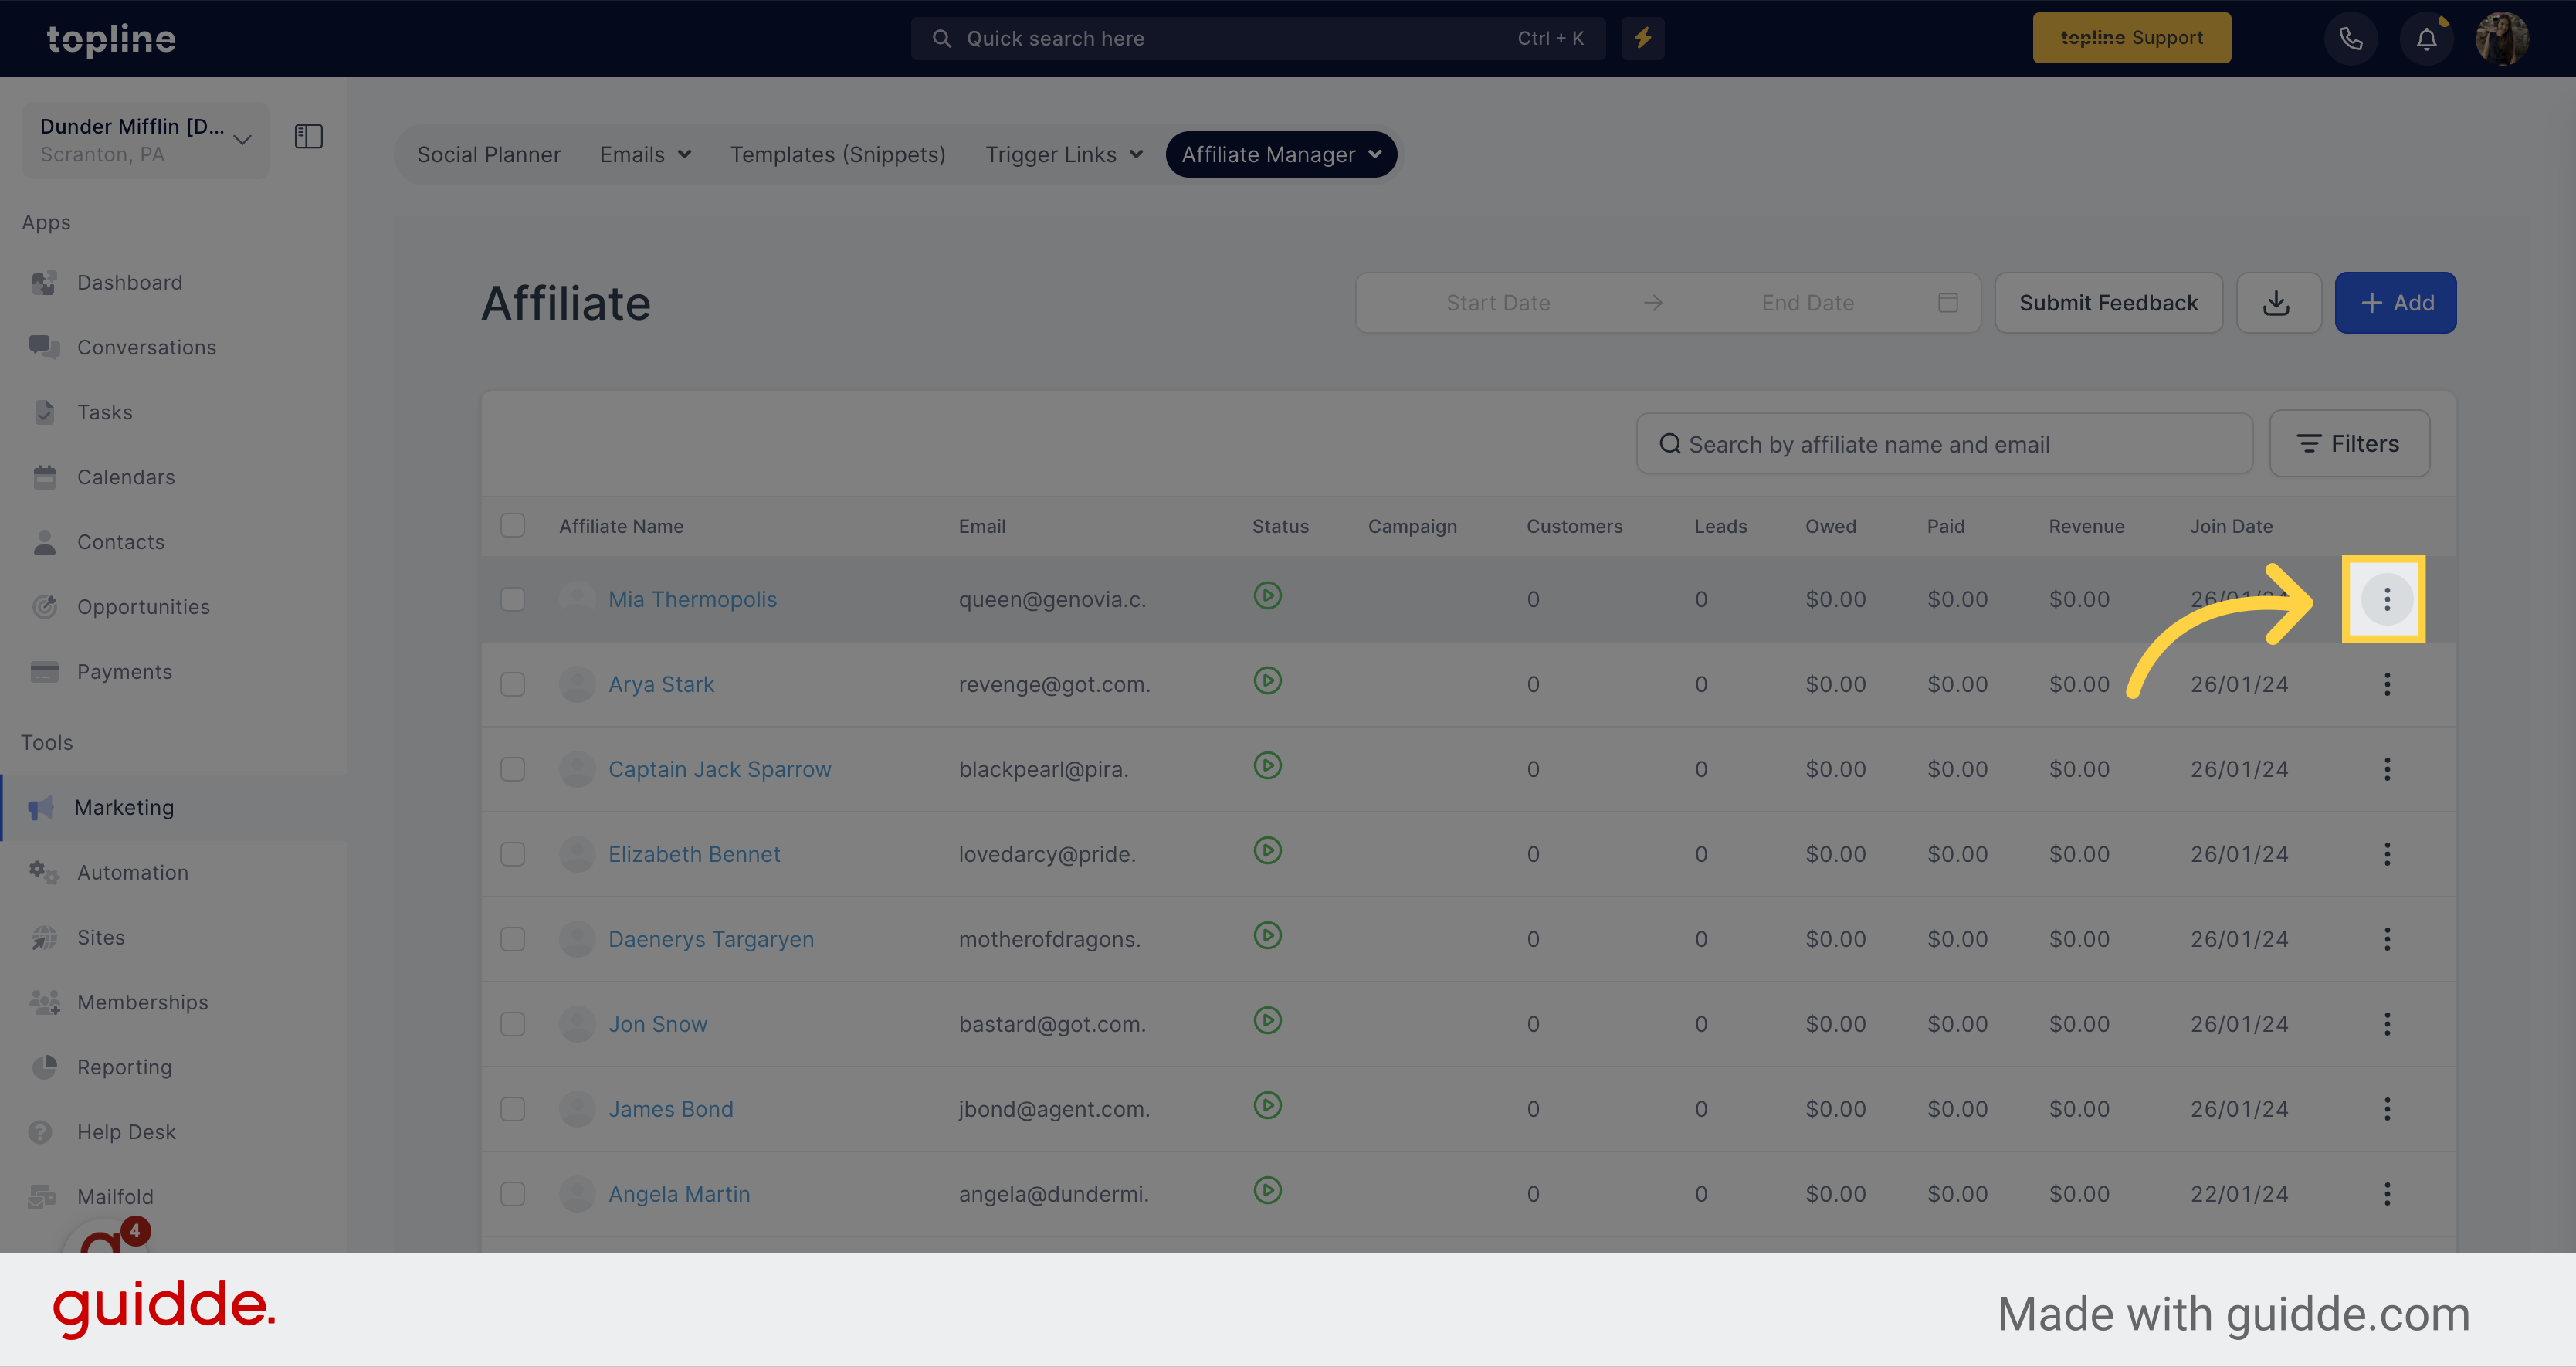Screen dimensions: 2576x1367
Task: Open the Daenerys Targaryen affiliate link
Action: (711, 940)
